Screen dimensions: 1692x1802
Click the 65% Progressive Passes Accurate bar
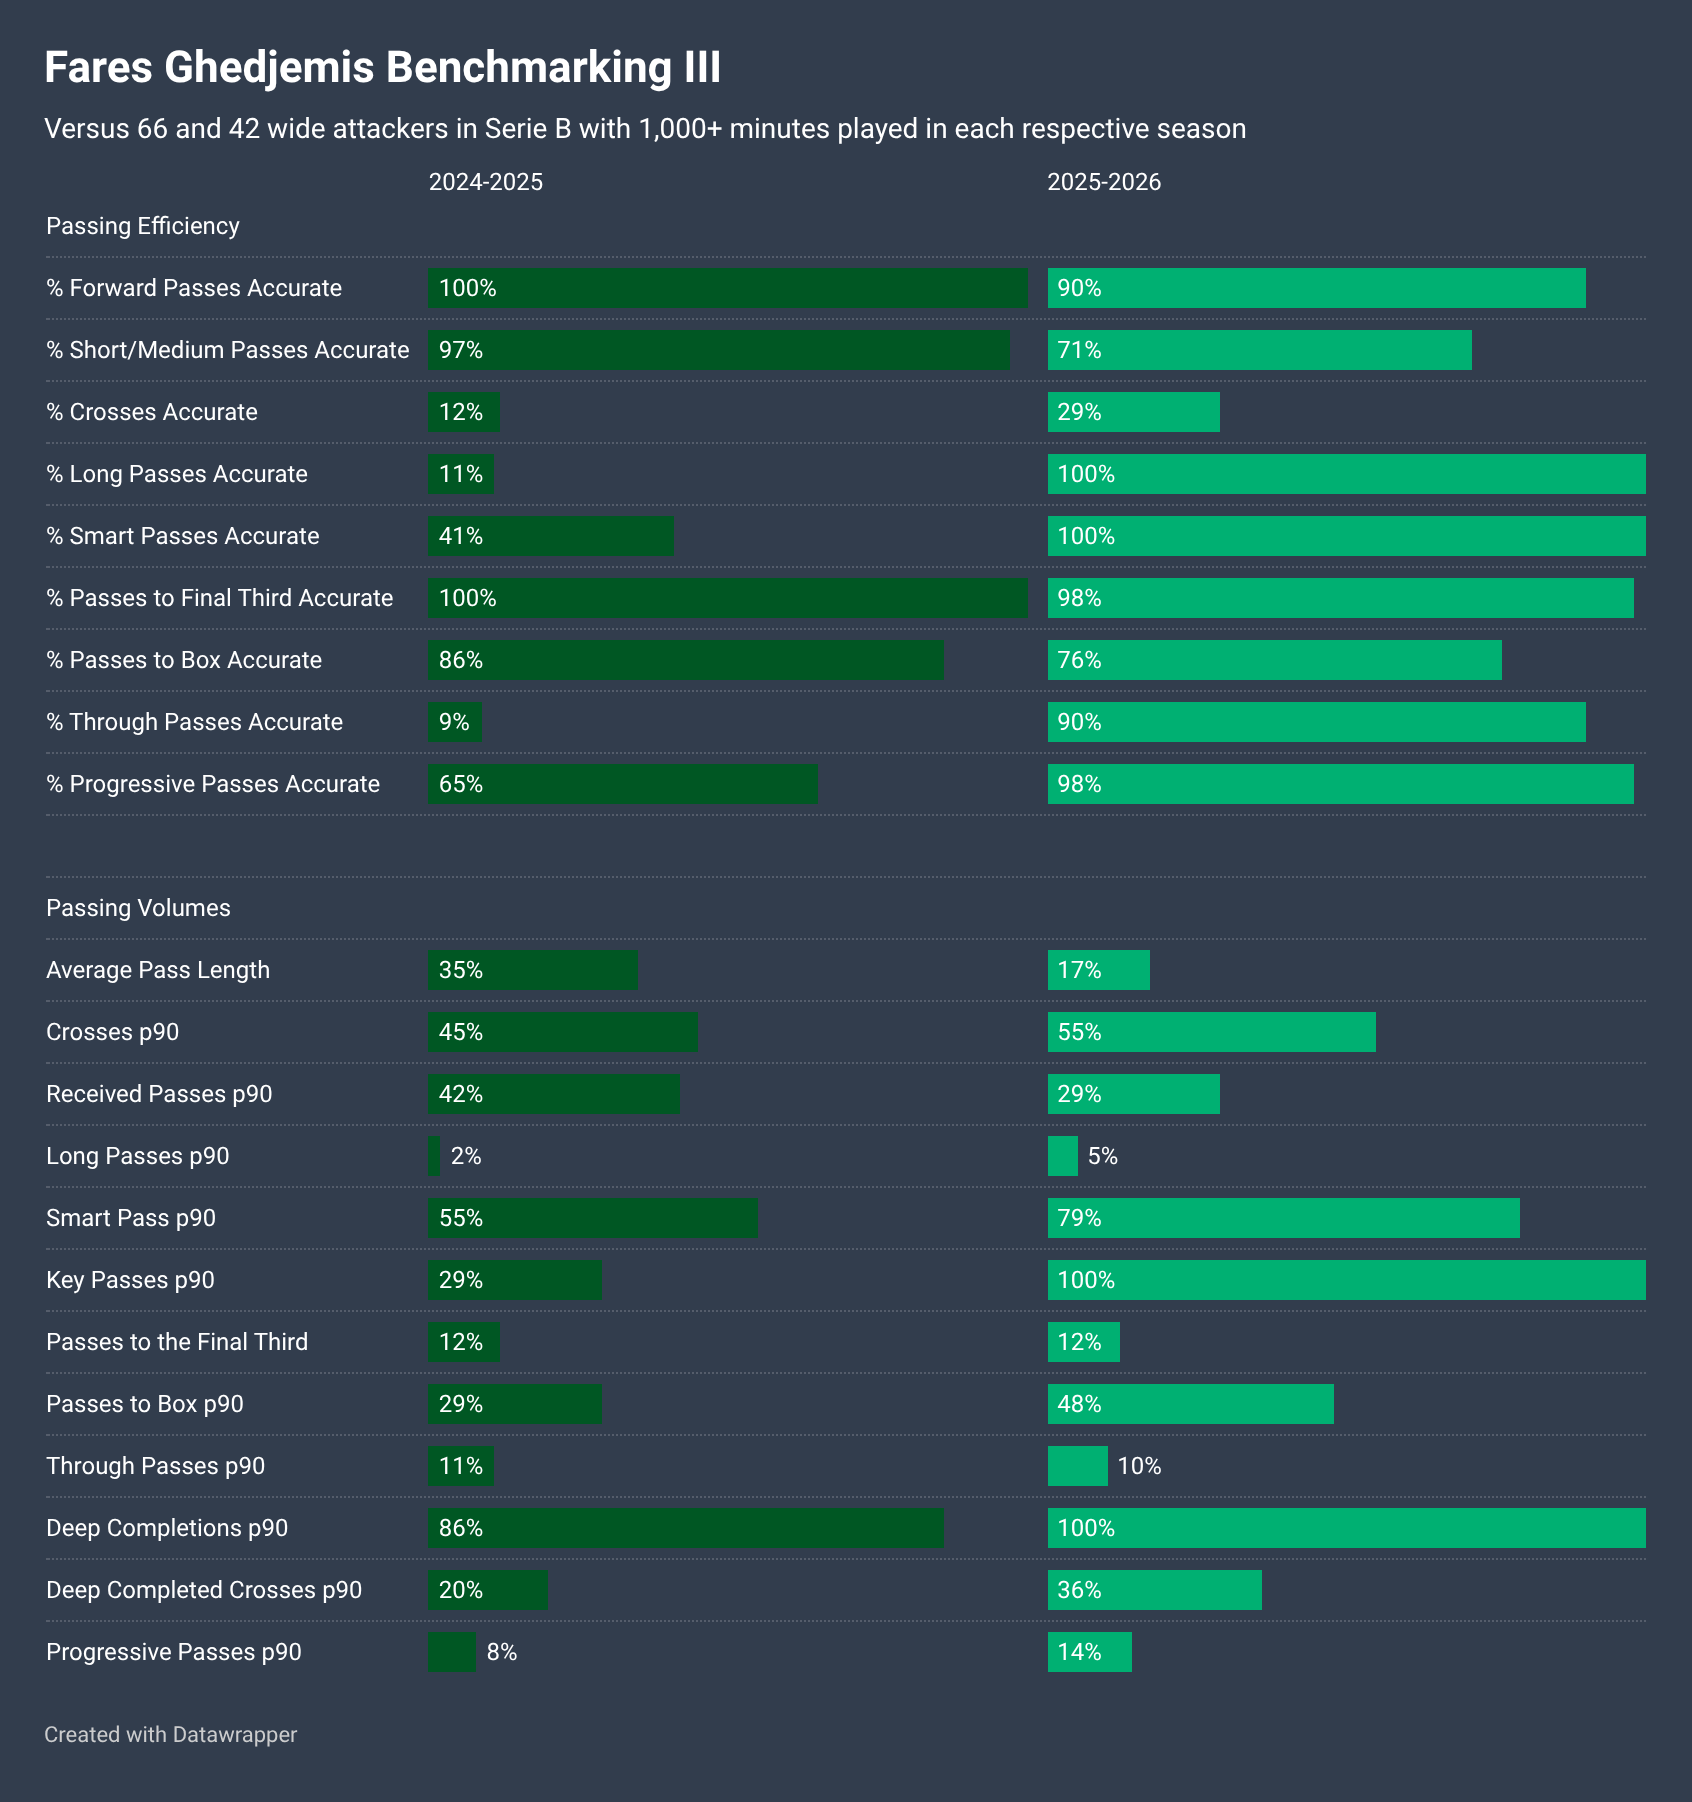[x=623, y=784]
